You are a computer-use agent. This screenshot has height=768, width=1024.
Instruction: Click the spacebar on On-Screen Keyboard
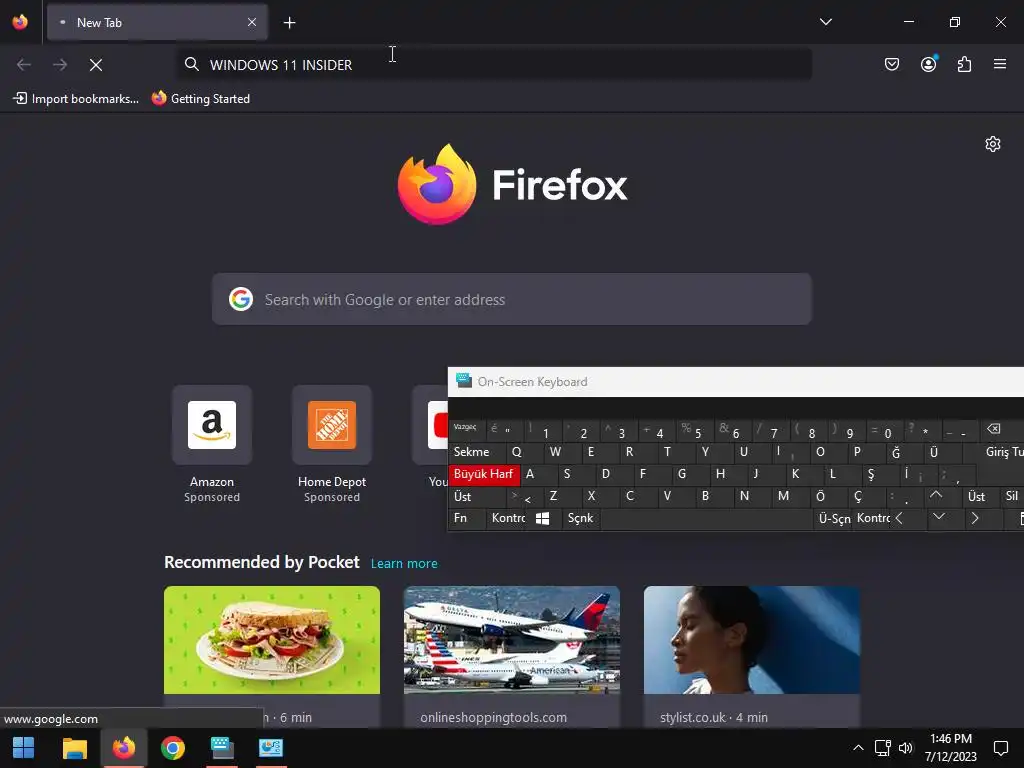[x=707, y=519]
